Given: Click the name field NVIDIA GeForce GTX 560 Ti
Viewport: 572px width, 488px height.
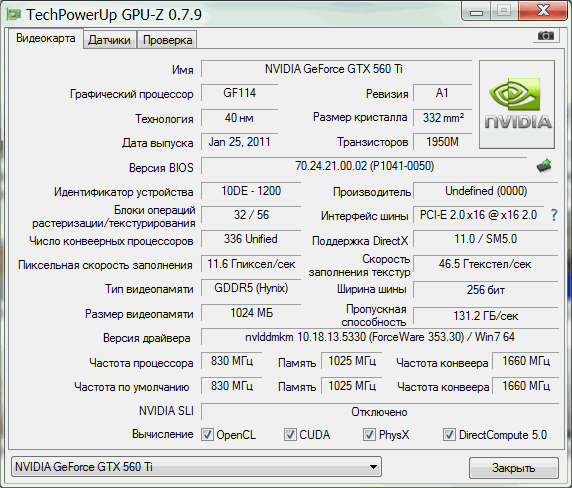Looking at the screenshot, I should coord(336,69).
